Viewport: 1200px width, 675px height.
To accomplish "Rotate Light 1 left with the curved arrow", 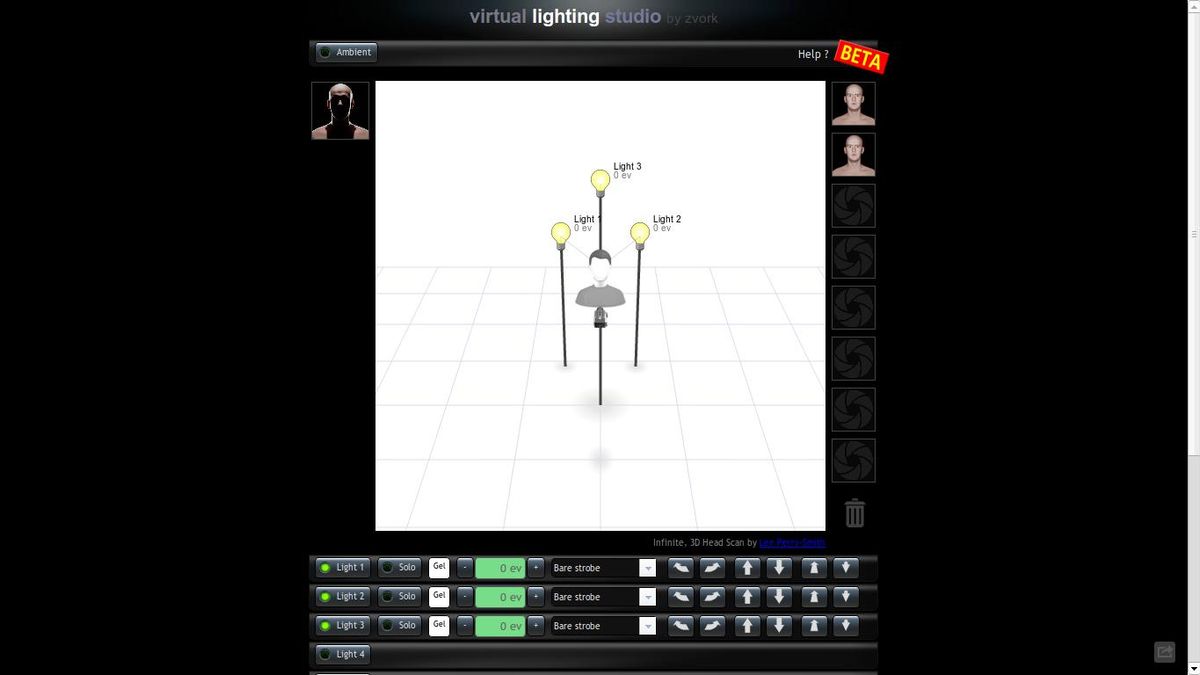I will (x=680, y=568).
